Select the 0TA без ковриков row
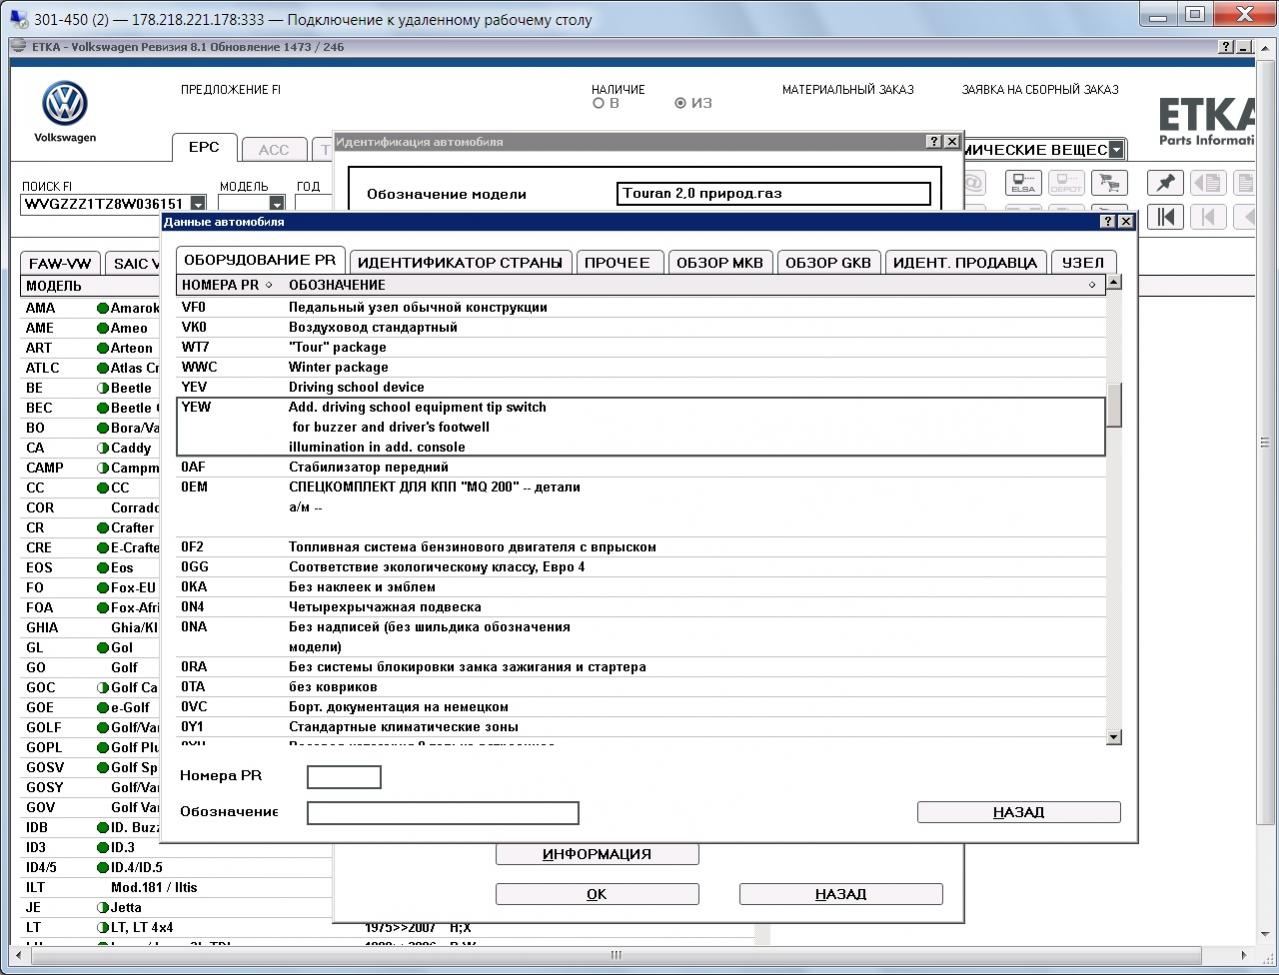 pyautogui.click(x=641, y=687)
